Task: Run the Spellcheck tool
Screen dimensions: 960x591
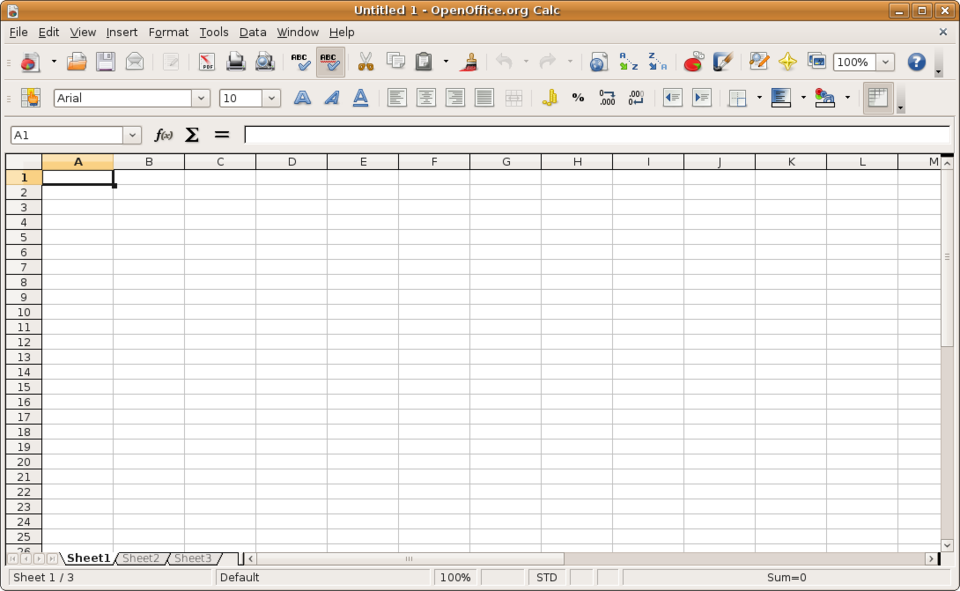Action: pyautogui.click(x=302, y=61)
